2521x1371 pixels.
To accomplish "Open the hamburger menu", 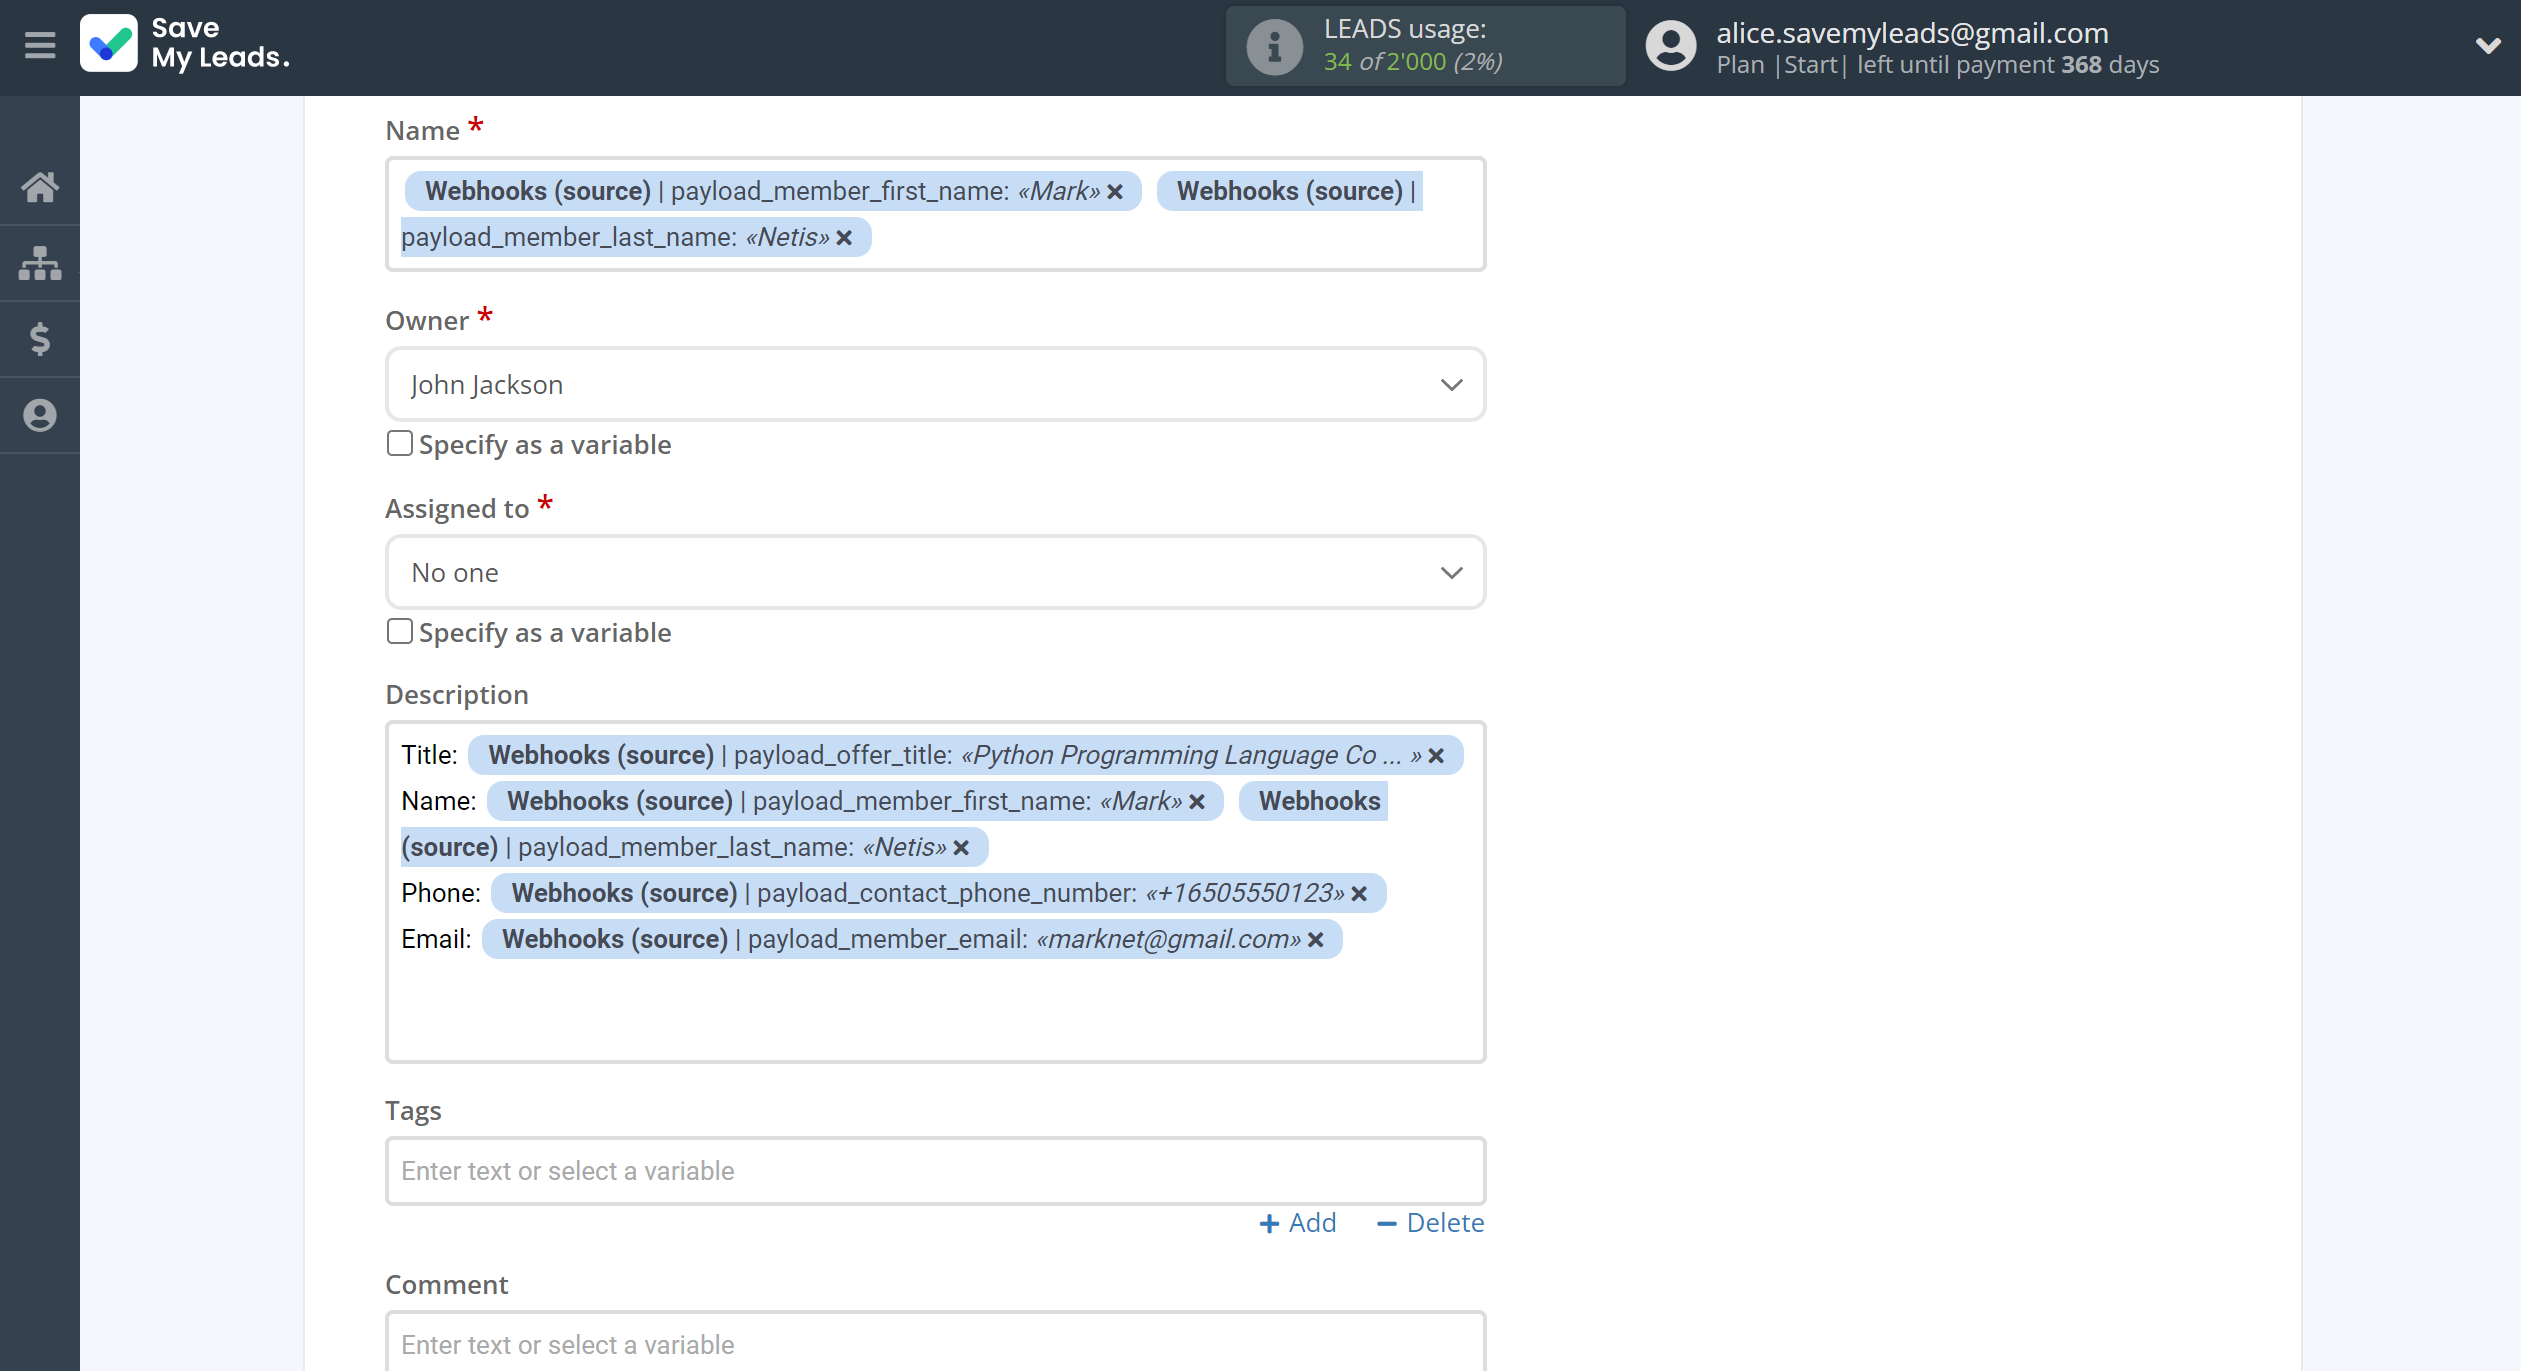I will point(40,45).
